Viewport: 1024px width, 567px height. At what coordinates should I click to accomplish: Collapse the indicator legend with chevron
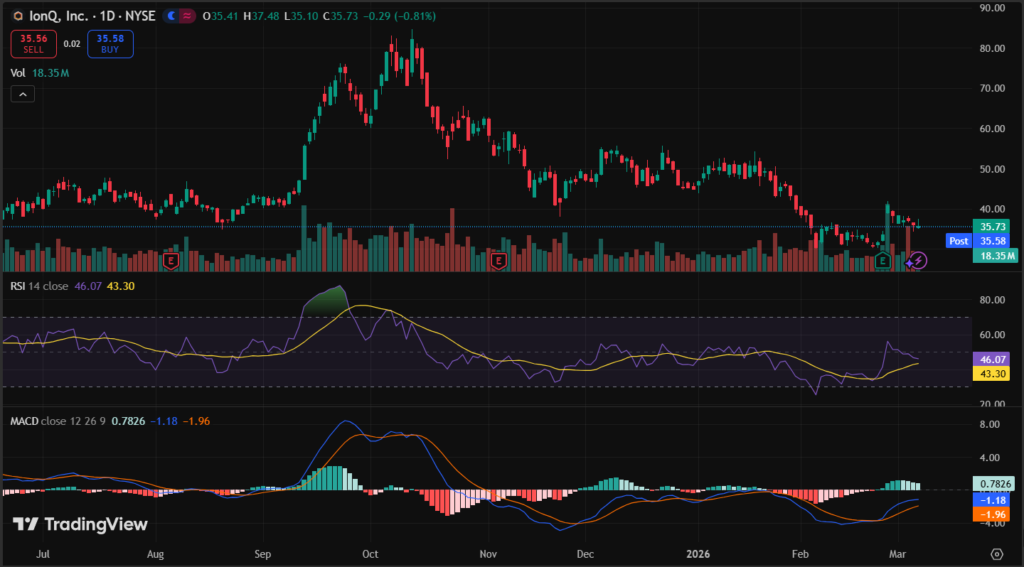[x=23, y=94]
